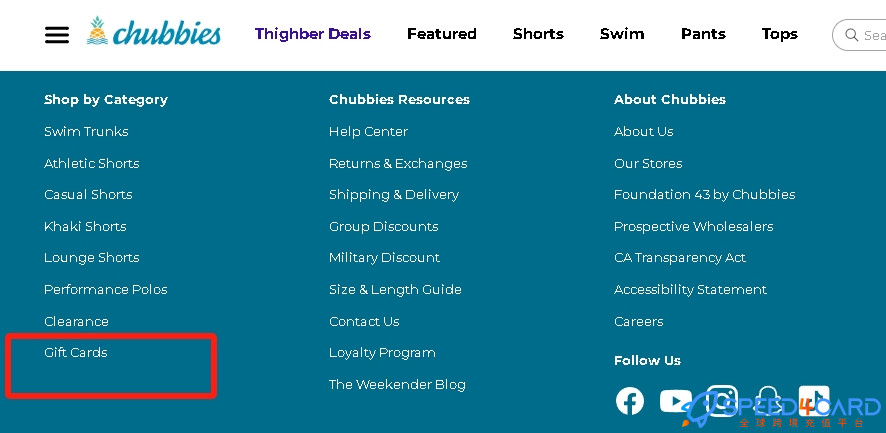The height and width of the screenshot is (433, 886).
Task: Open the Snapchat icon
Action: tap(768, 401)
